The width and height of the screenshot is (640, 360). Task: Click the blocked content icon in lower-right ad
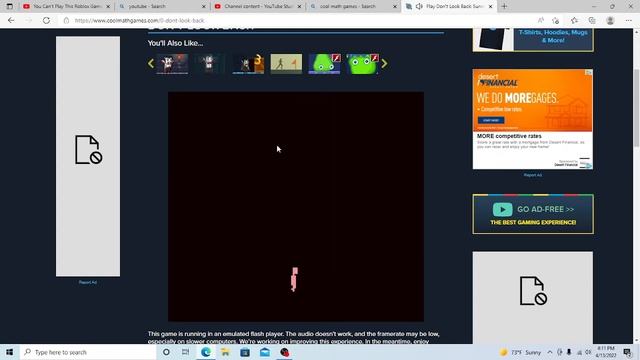pyautogui.click(x=533, y=291)
